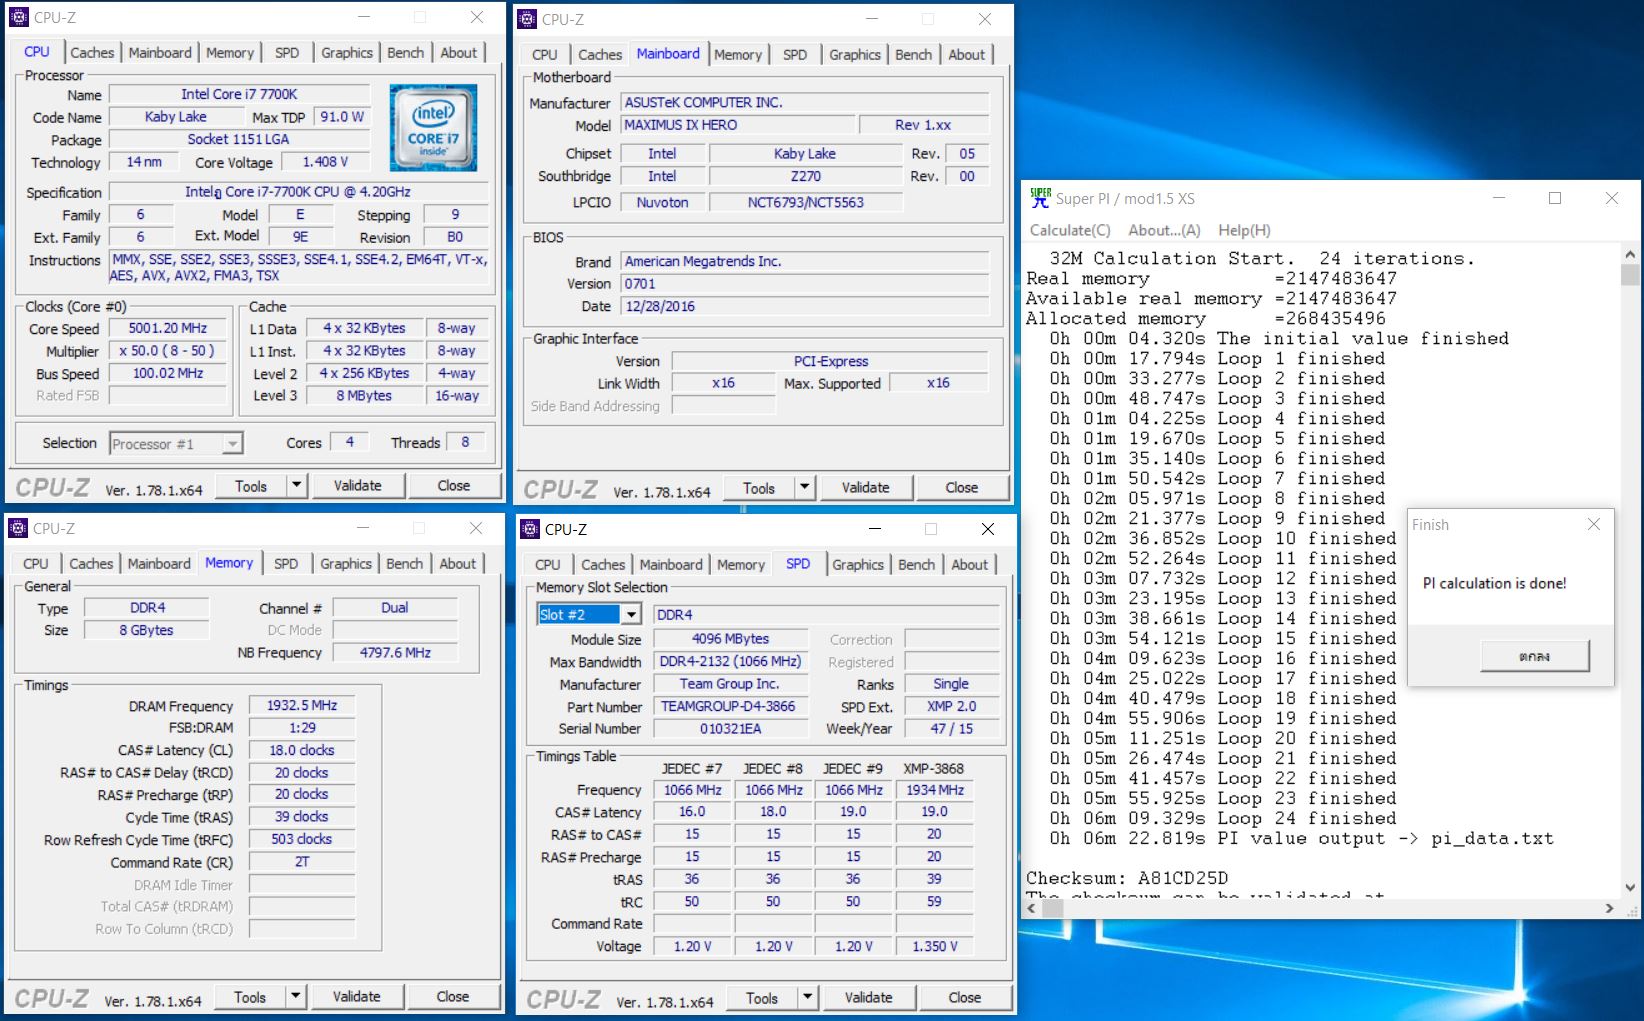
Task: Switch to Caches tab in the CPU window
Action: (92, 53)
